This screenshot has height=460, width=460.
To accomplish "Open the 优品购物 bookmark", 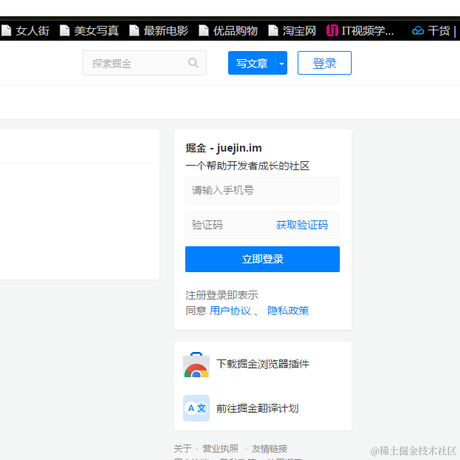I will (228, 31).
